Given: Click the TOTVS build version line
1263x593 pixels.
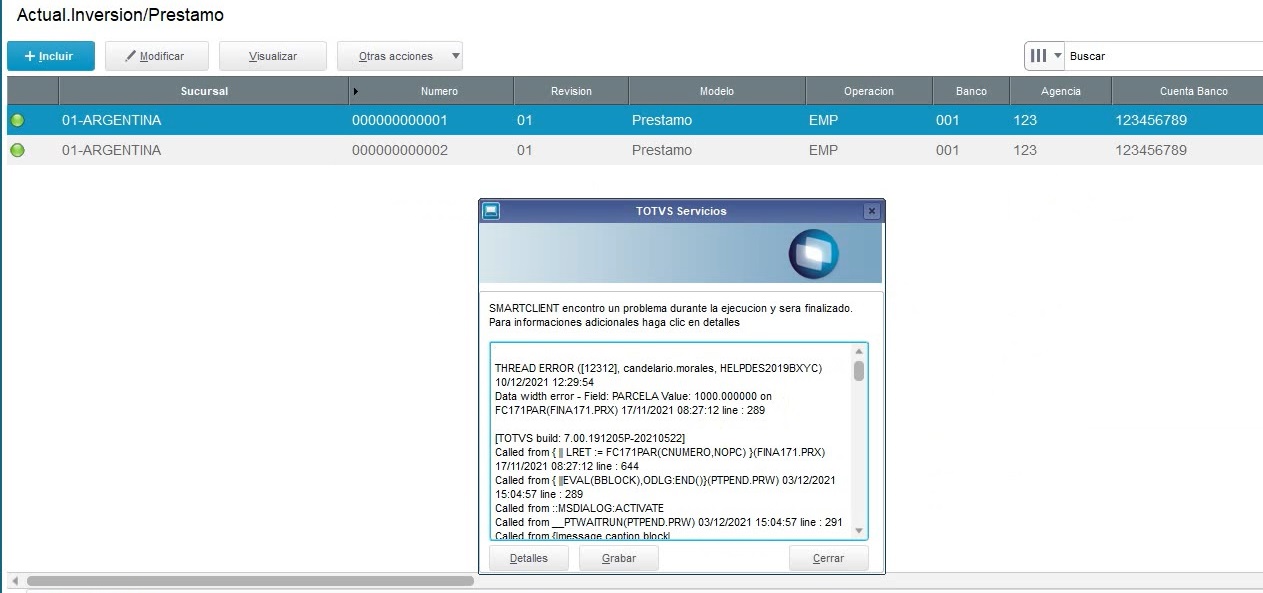Looking at the screenshot, I should point(590,438).
